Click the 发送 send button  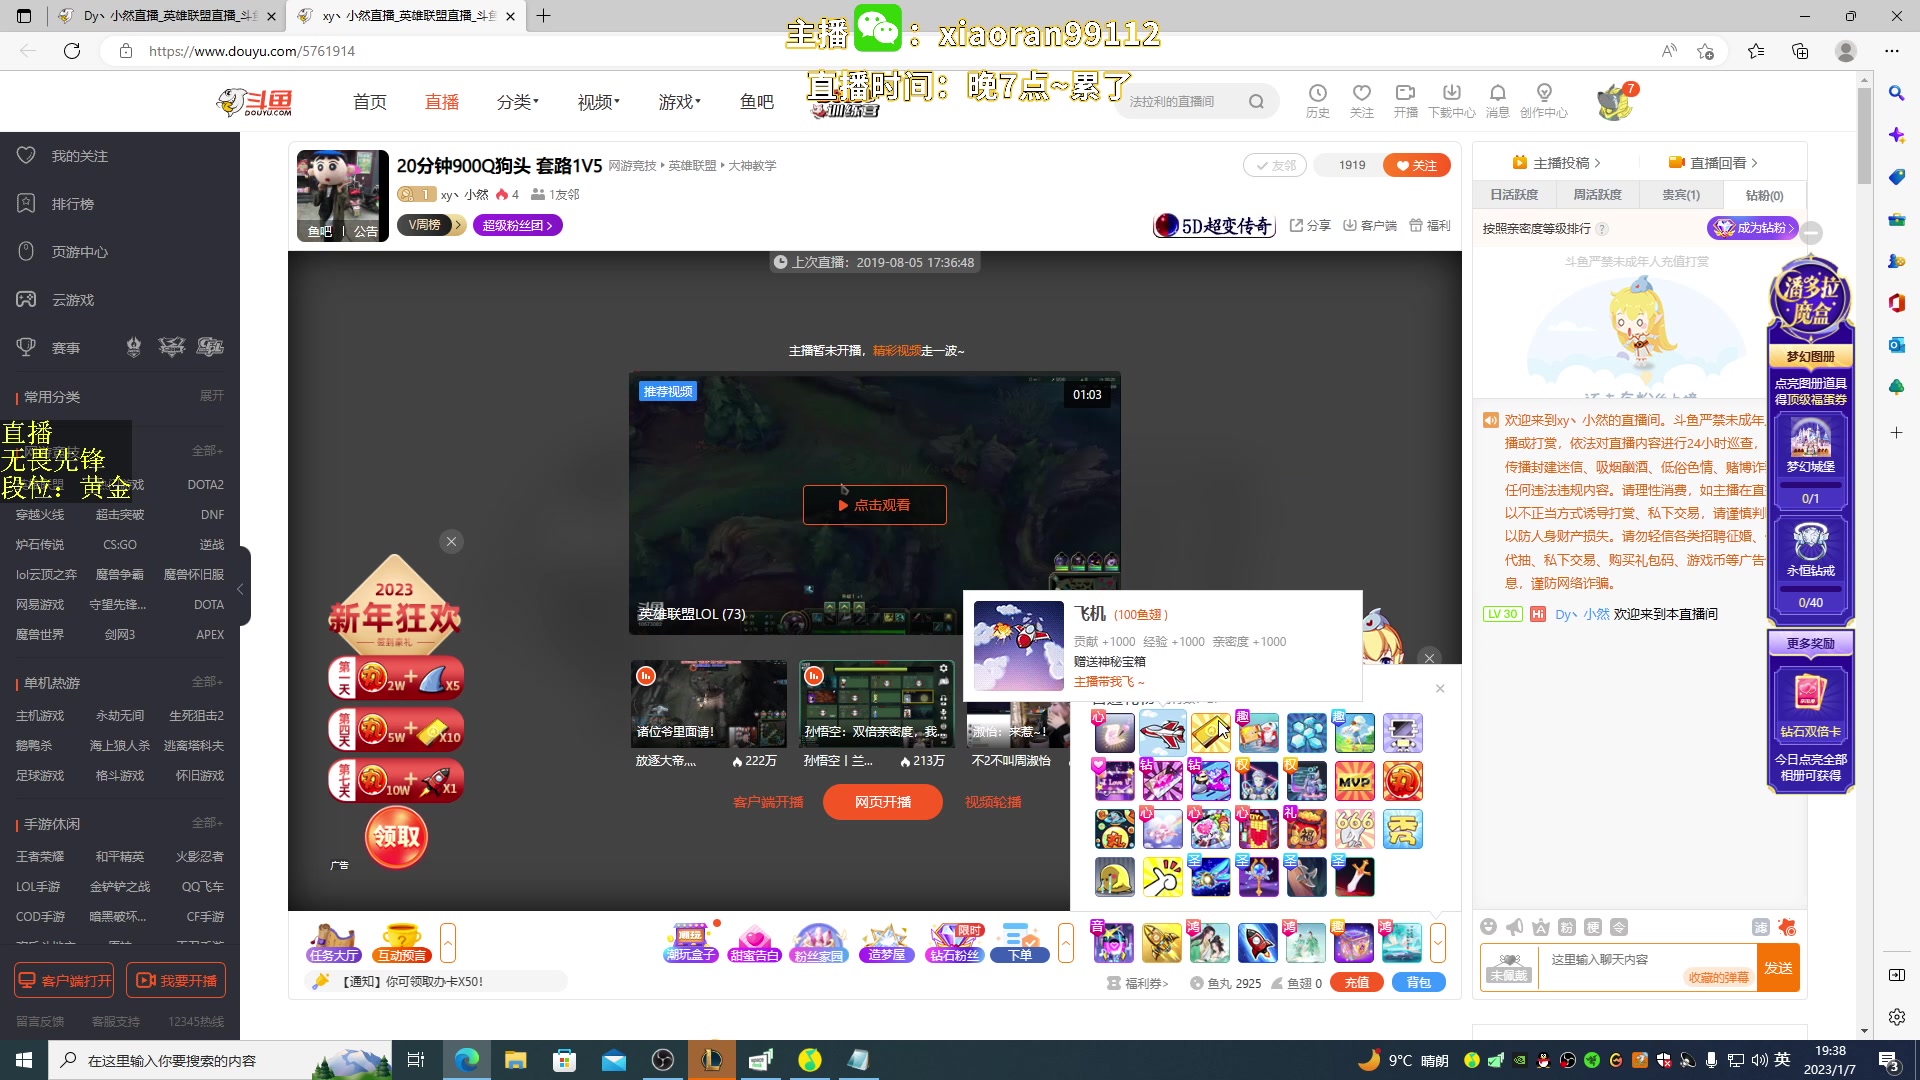[1778, 968]
